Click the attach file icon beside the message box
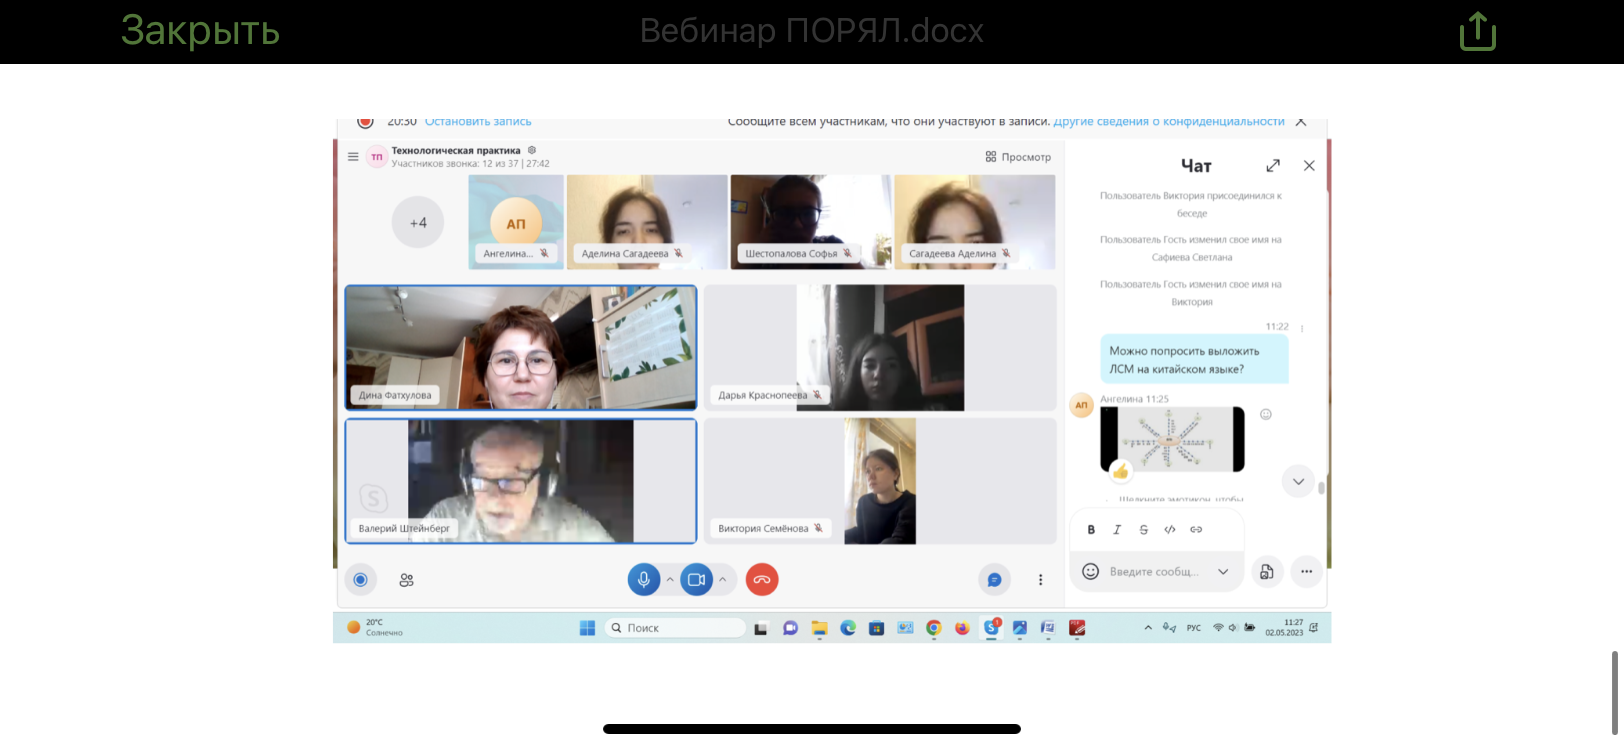1624x750 pixels. click(1267, 572)
